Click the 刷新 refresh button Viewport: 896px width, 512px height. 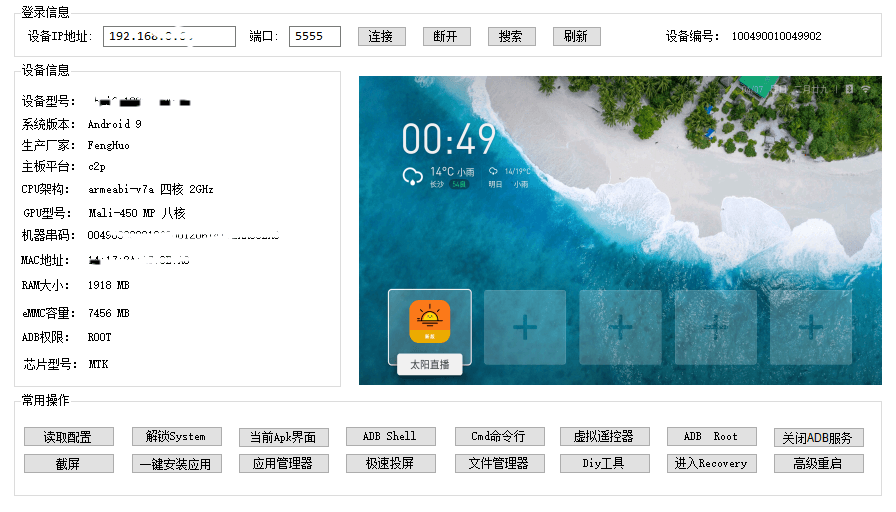coord(575,36)
